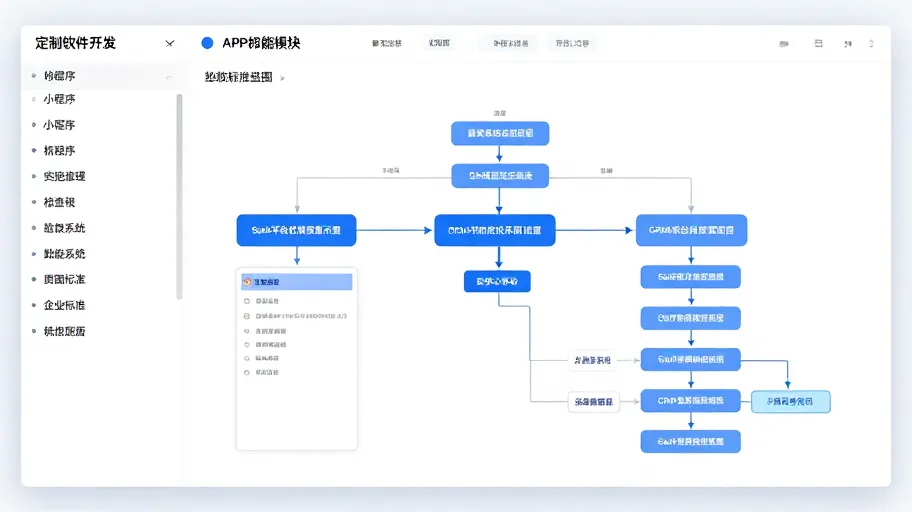The height and width of the screenshot is (512, 912).
Task: Select the small dark blue node under the center node
Action: pos(497,282)
